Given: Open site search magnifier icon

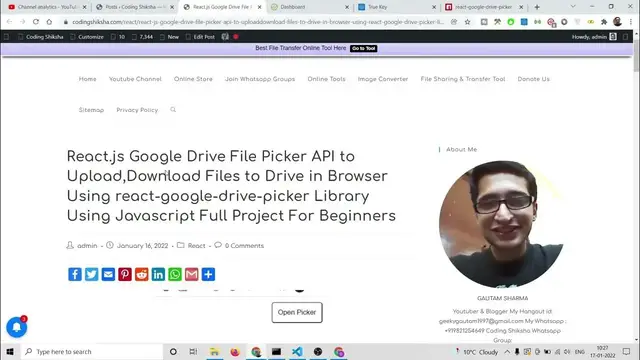Looking at the screenshot, I should point(173,110).
